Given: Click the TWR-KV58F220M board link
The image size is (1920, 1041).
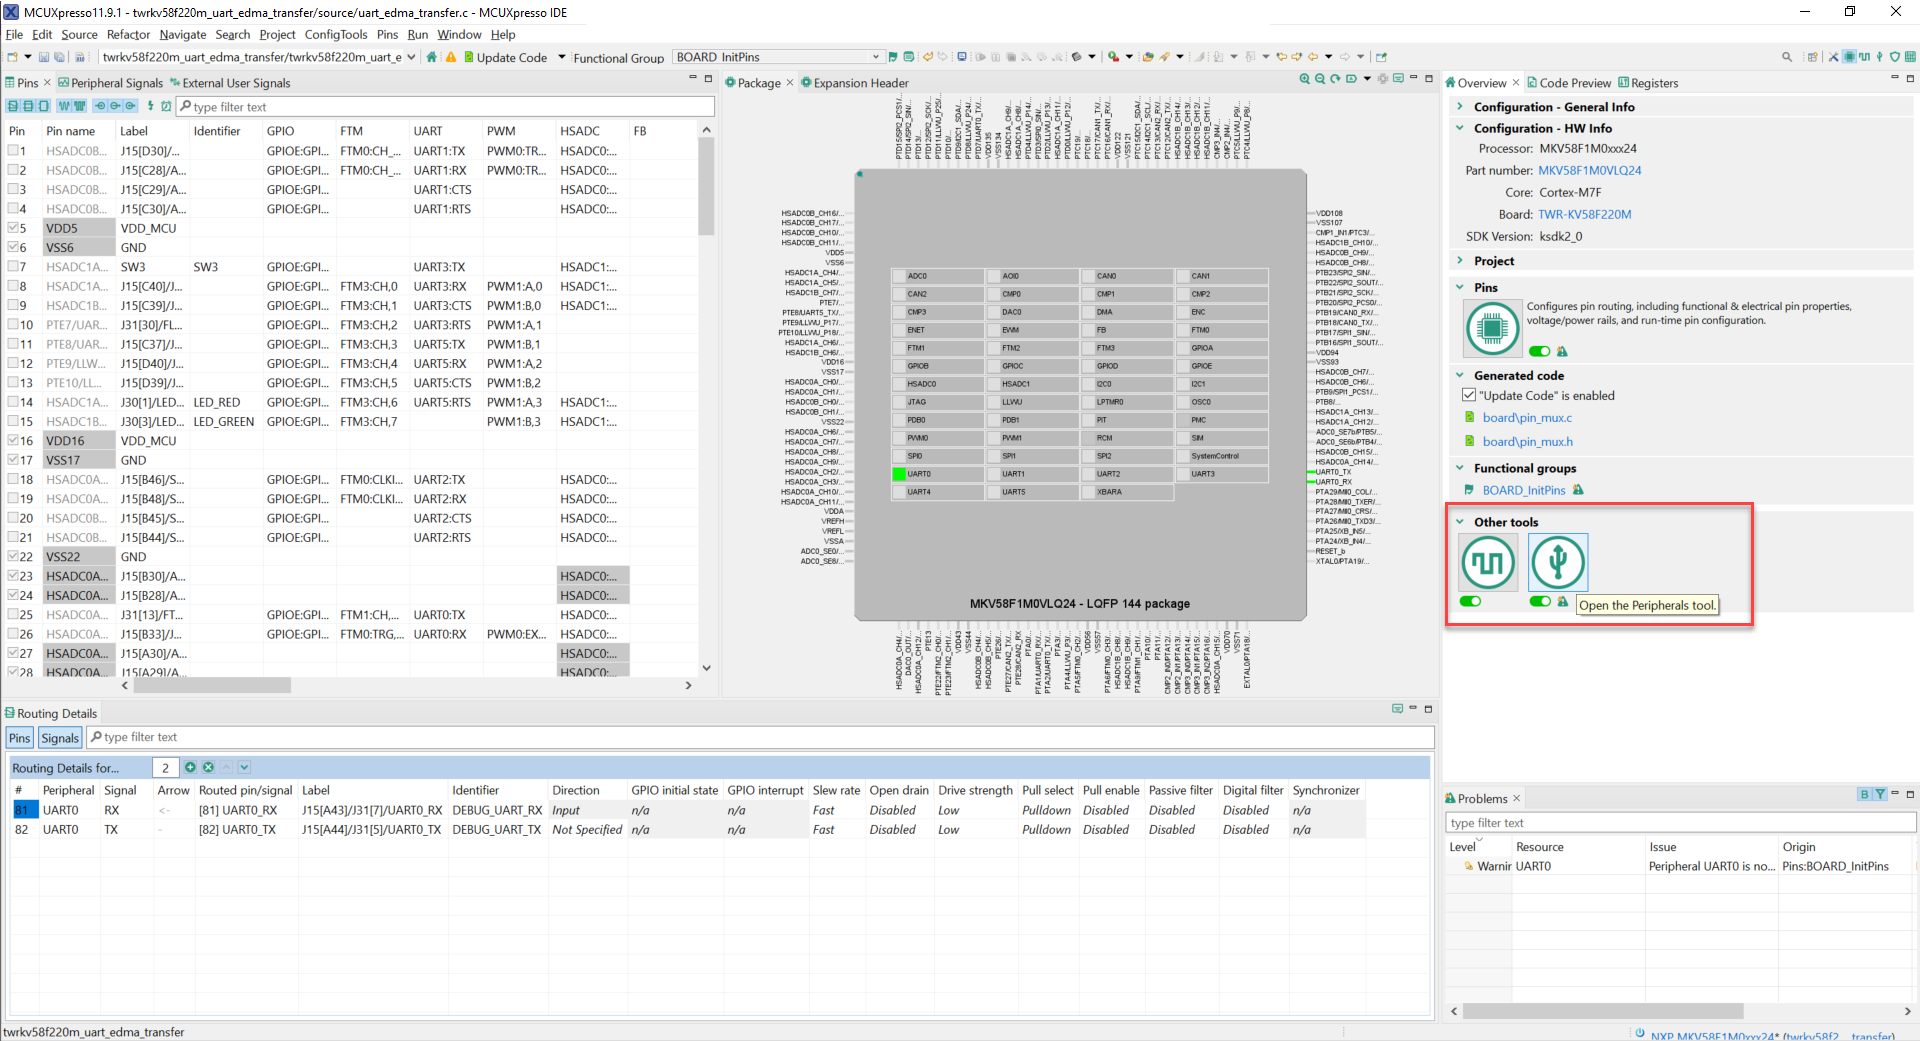Looking at the screenshot, I should coord(1584,214).
